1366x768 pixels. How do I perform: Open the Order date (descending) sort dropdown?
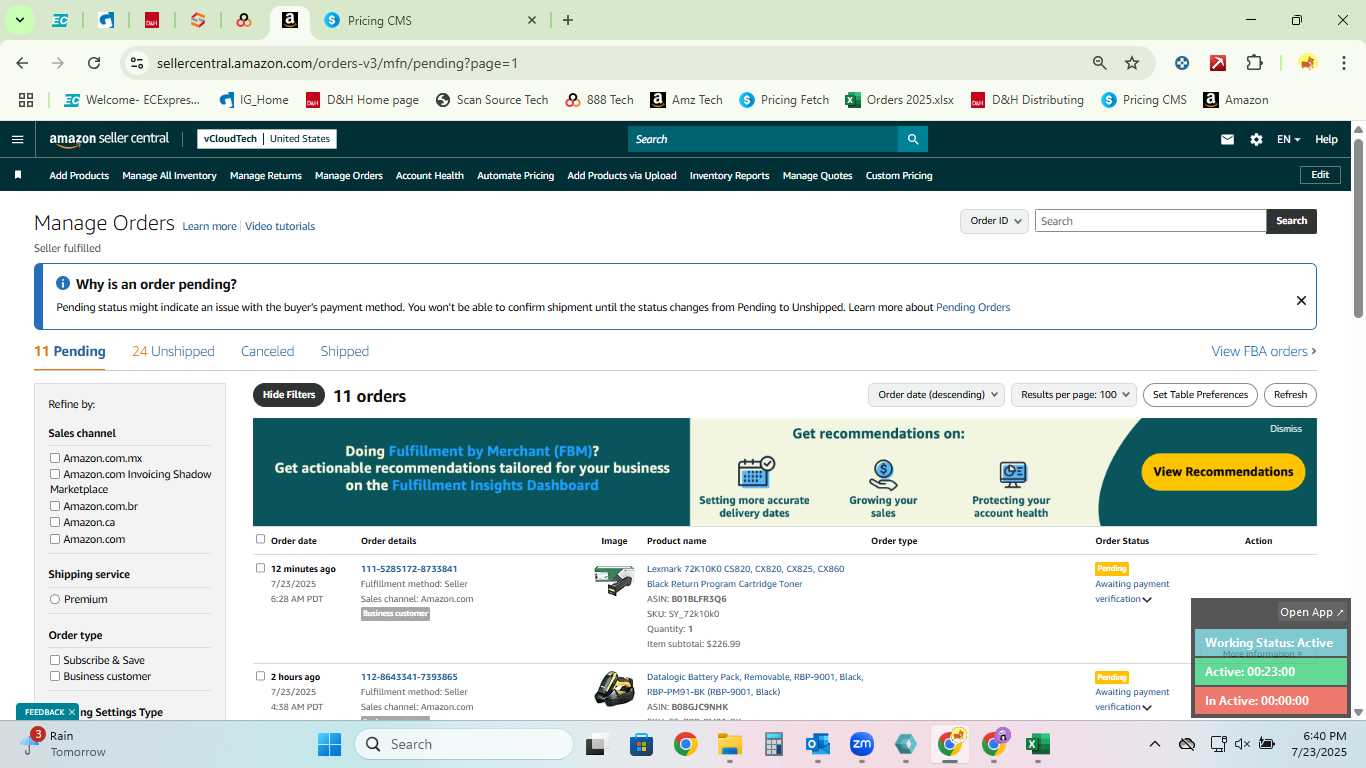point(936,395)
